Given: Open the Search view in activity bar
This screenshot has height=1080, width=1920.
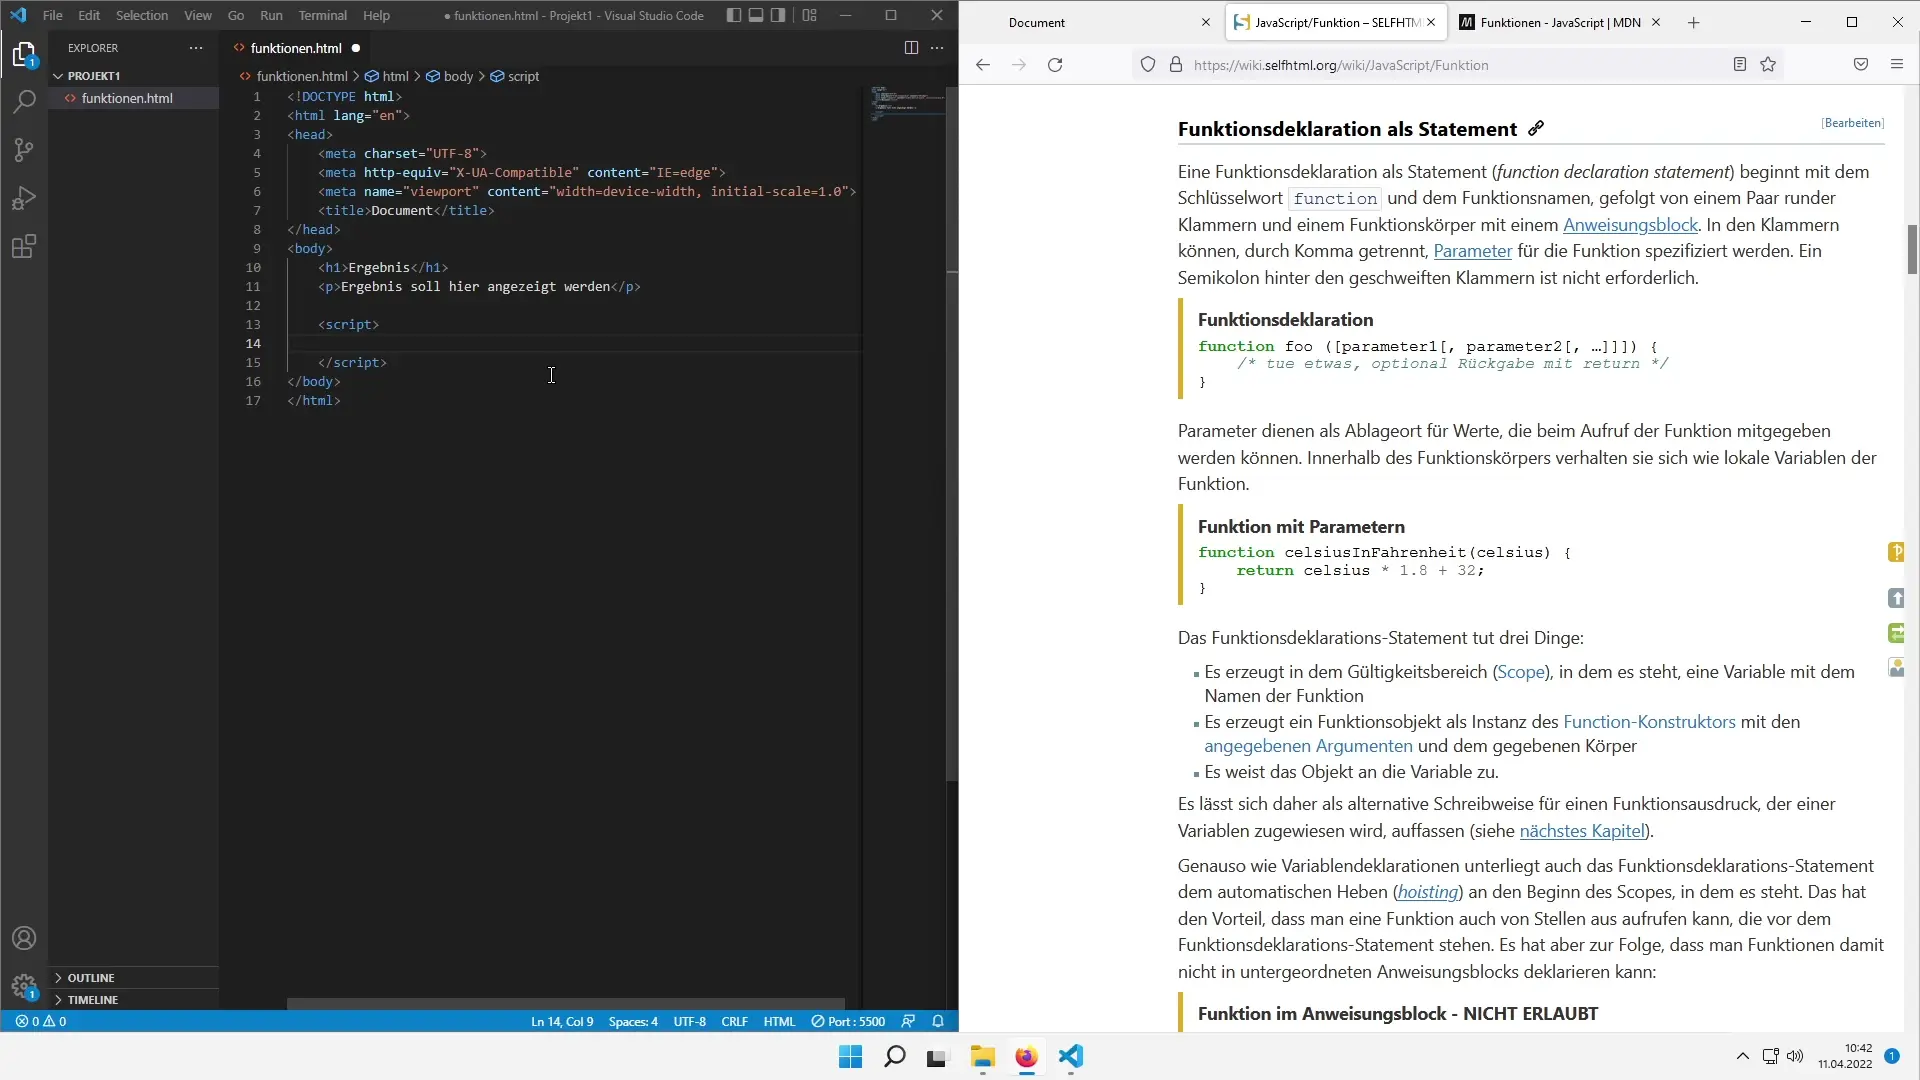Looking at the screenshot, I should pos(24,101).
